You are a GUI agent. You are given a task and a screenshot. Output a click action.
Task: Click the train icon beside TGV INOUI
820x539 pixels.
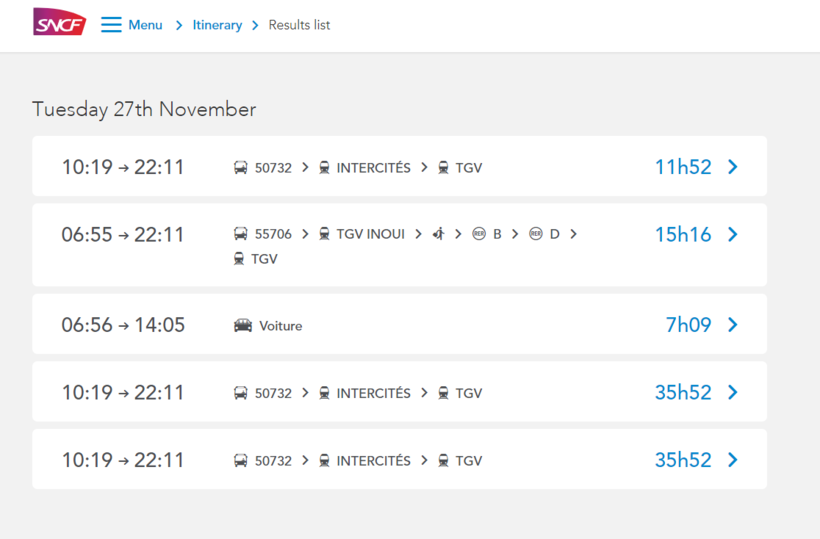[324, 234]
